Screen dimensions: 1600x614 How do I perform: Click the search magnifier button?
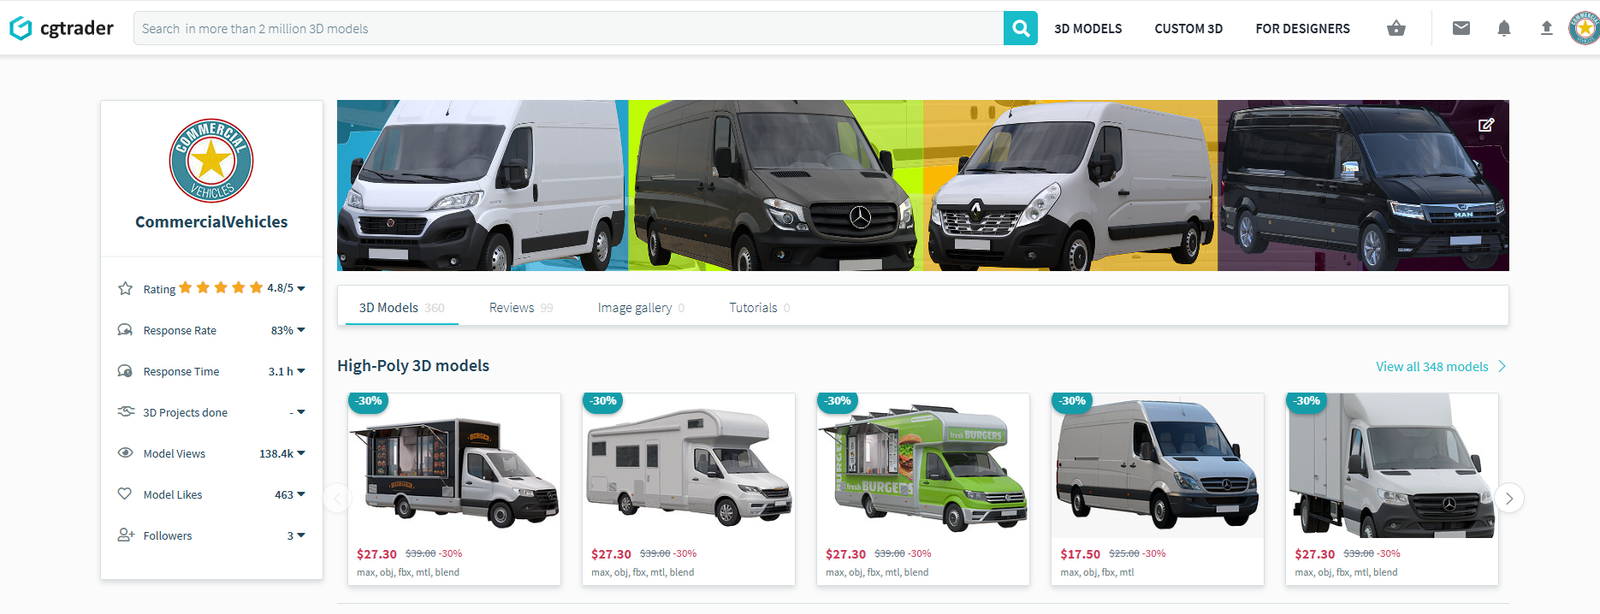click(x=1020, y=28)
